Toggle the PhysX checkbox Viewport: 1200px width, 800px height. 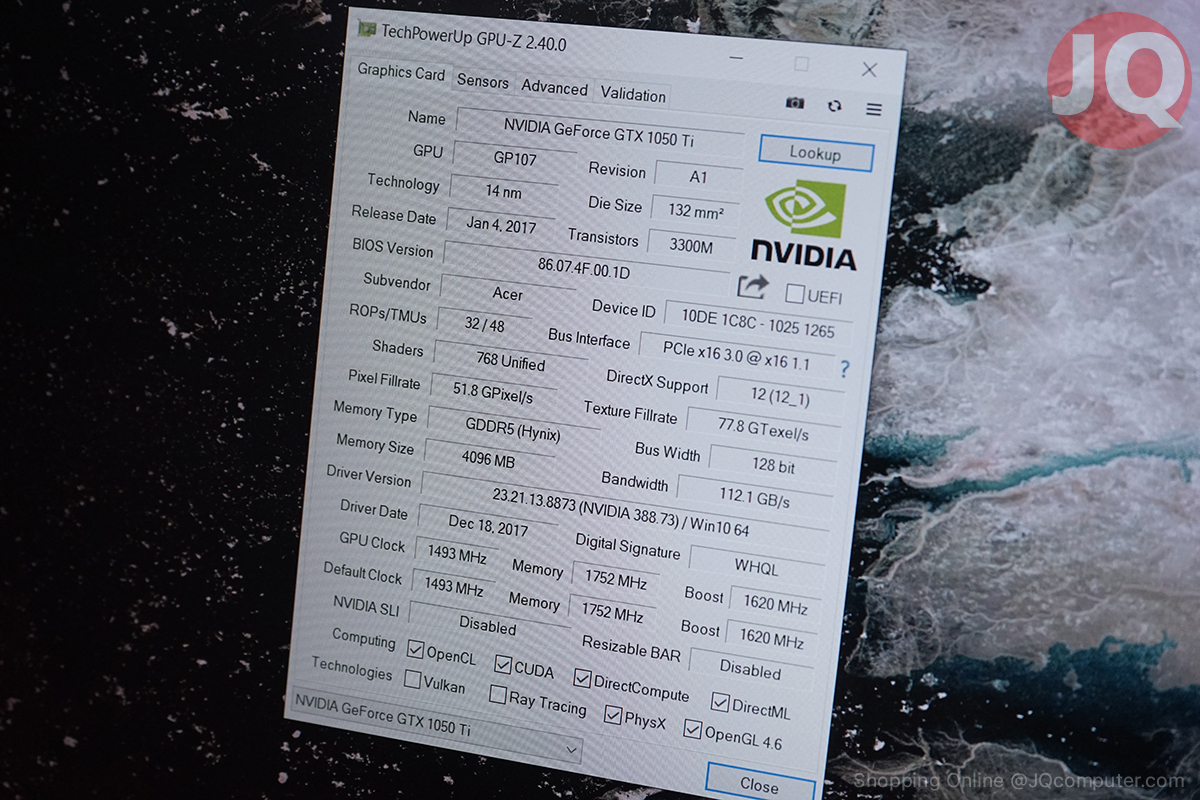(613, 714)
